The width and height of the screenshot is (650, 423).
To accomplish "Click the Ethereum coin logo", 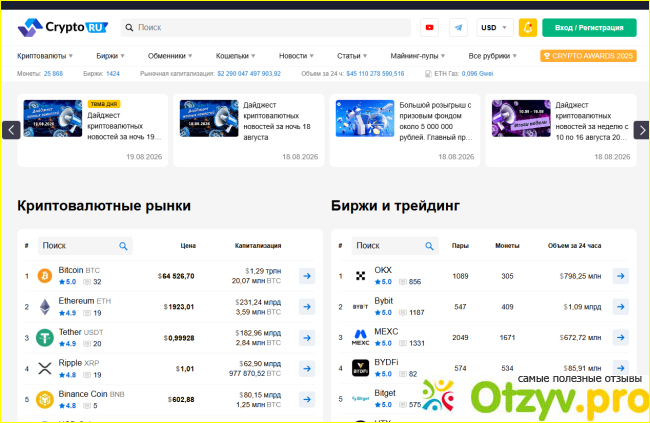I will 45,307.
